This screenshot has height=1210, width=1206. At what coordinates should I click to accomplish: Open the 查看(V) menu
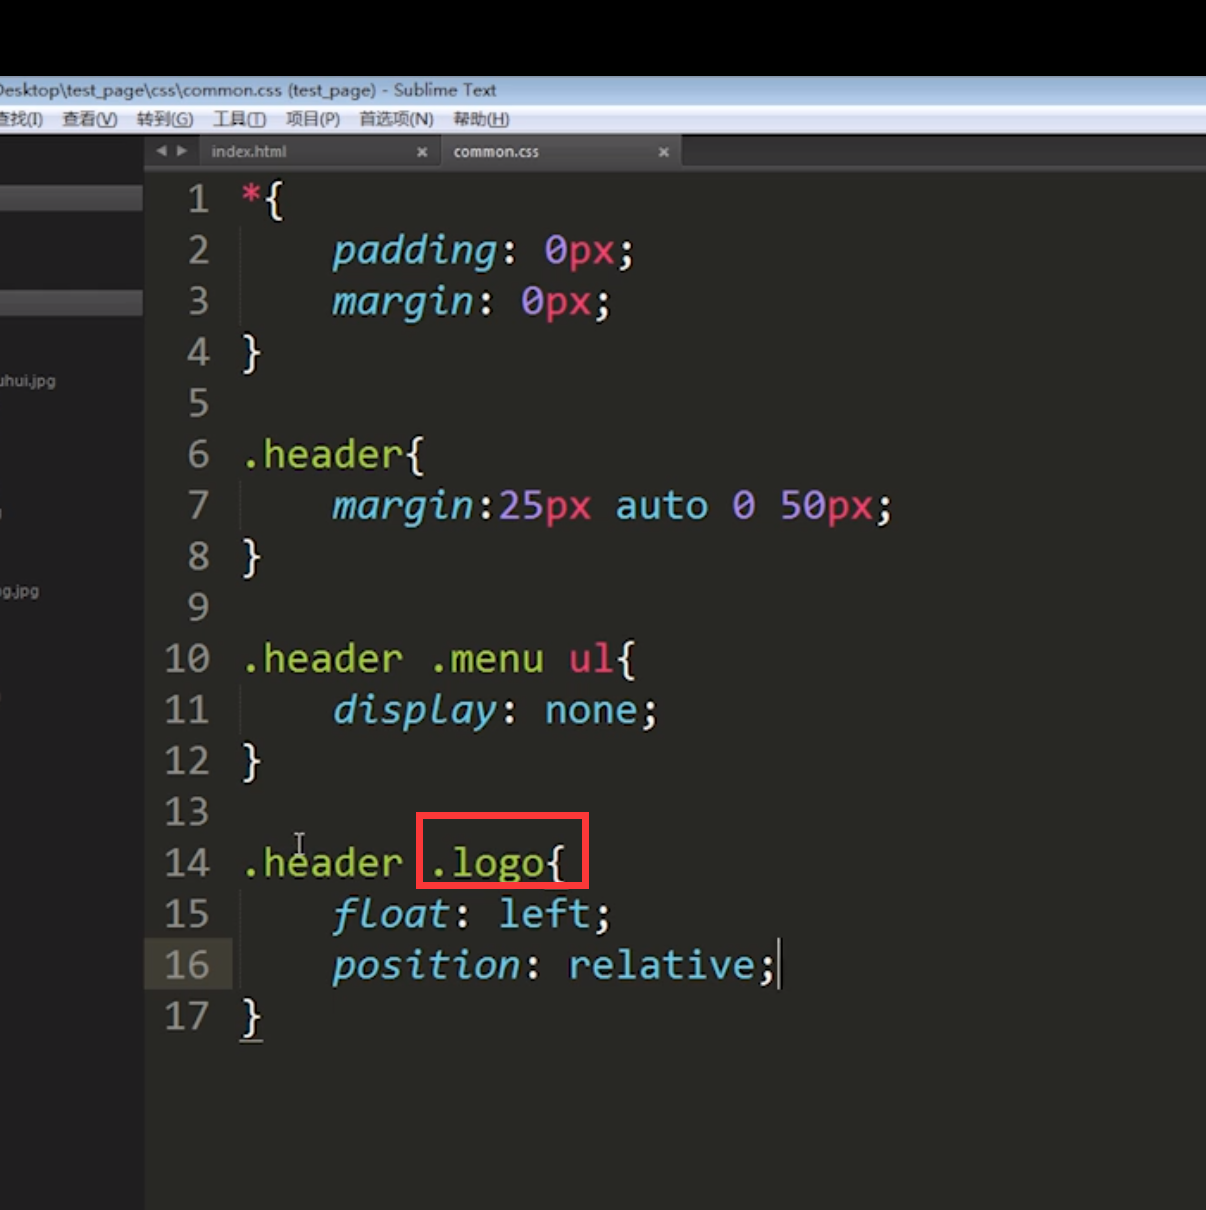[89, 120]
